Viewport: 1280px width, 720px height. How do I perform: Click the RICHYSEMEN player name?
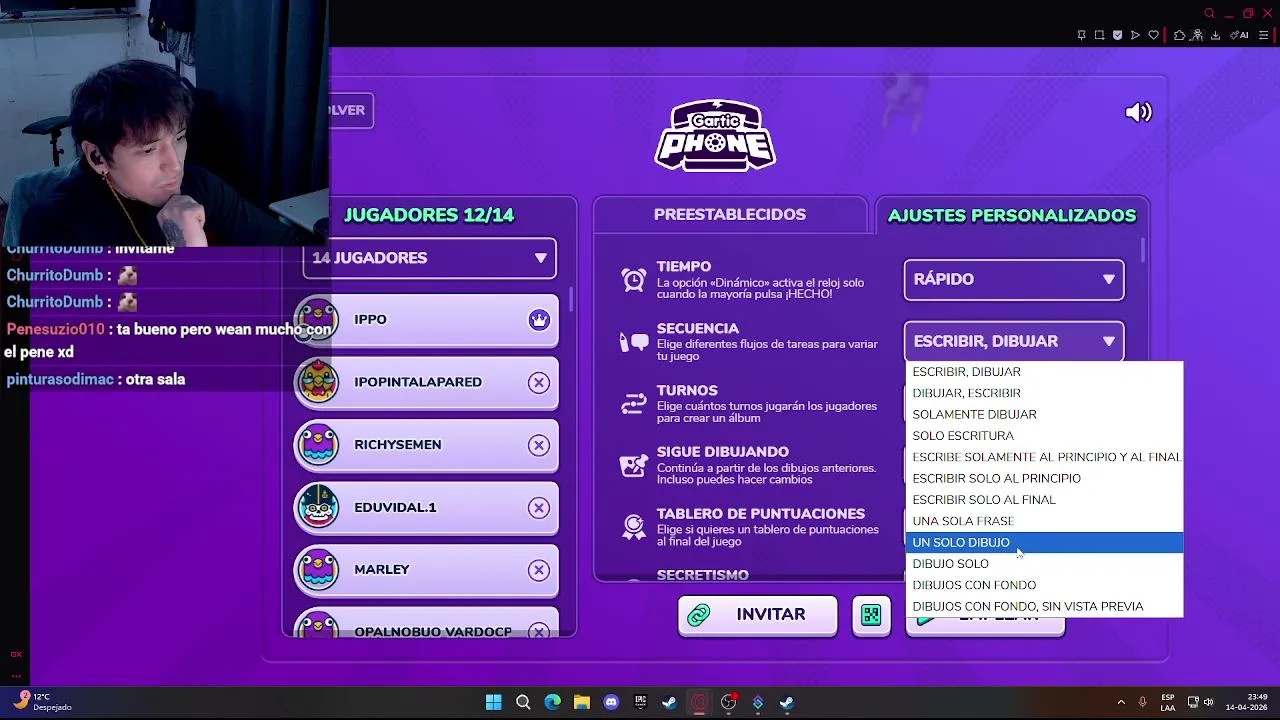click(397, 445)
